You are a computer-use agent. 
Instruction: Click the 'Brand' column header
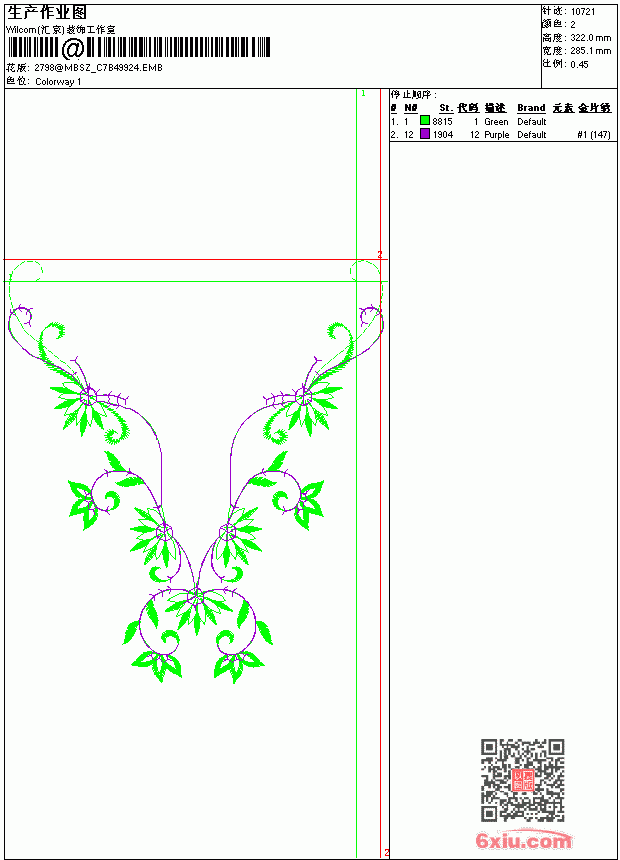(531, 108)
